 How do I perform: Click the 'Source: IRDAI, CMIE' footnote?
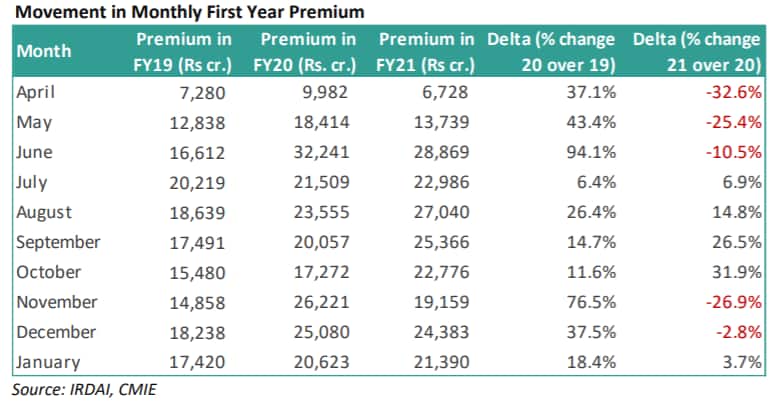click(86, 390)
